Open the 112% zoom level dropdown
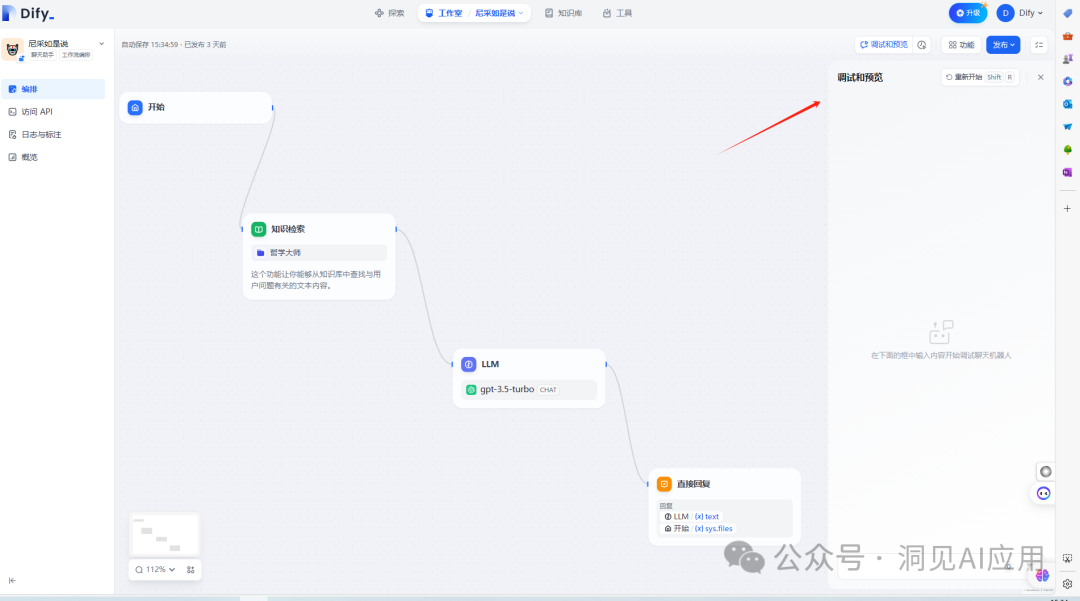The width and height of the screenshot is (1080, 601). coord(155,569)
